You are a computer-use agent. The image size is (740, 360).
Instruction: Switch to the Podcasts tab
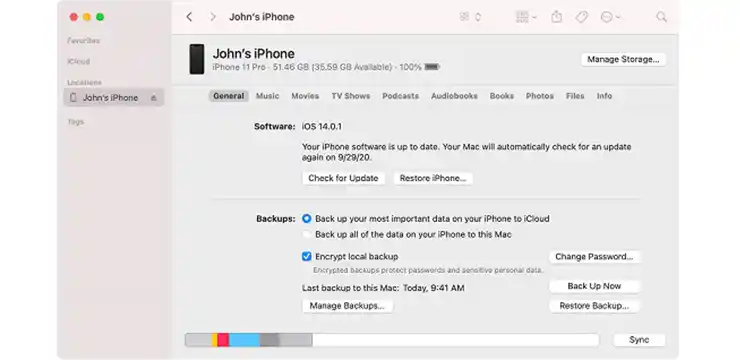[x=400, y=96]
